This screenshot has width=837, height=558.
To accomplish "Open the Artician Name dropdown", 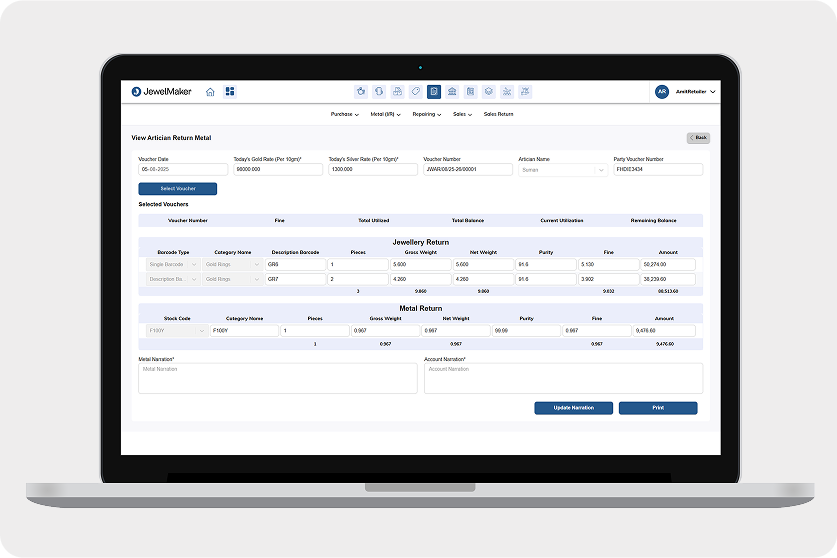I will click(x=562, y=170).
